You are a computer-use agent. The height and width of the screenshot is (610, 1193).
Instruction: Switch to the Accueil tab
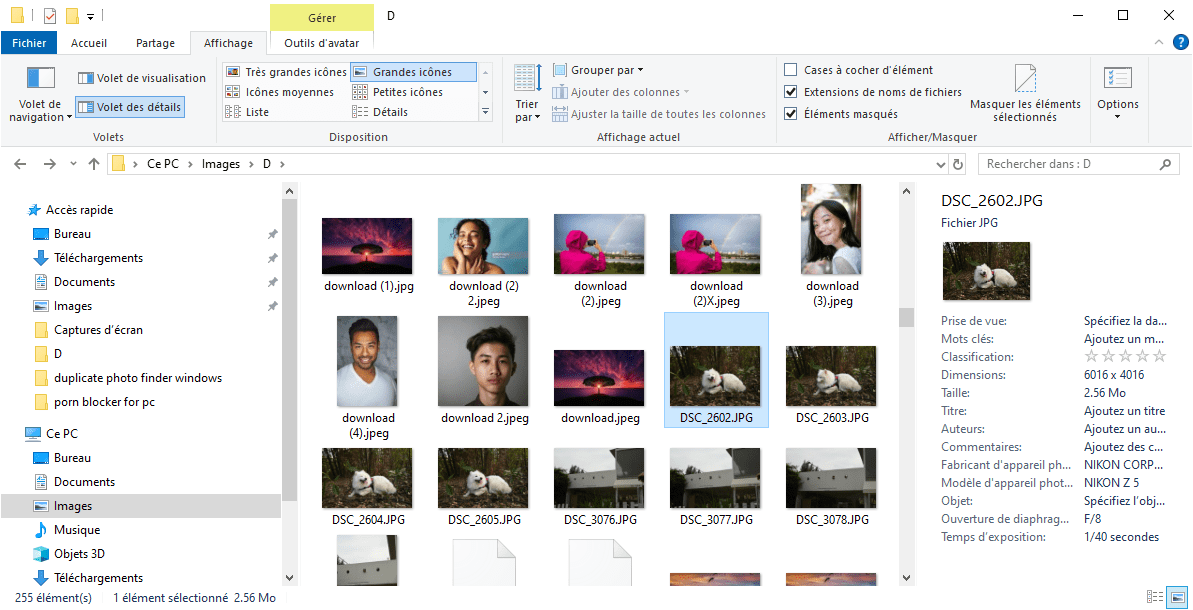point(89,43)
